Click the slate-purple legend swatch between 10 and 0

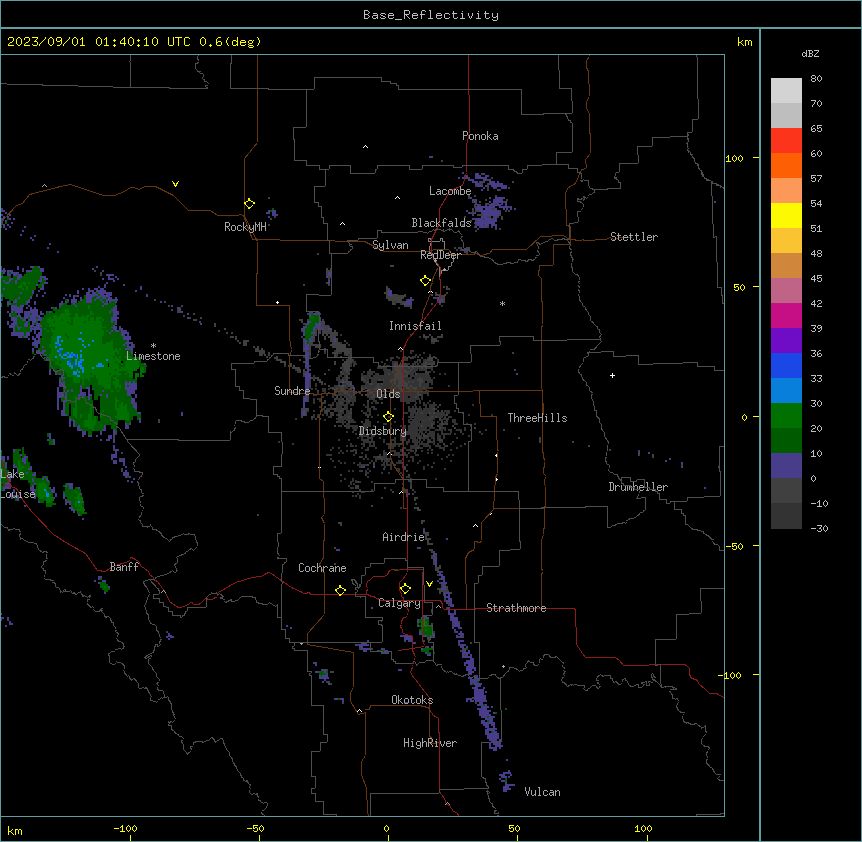tap(786, 466)
